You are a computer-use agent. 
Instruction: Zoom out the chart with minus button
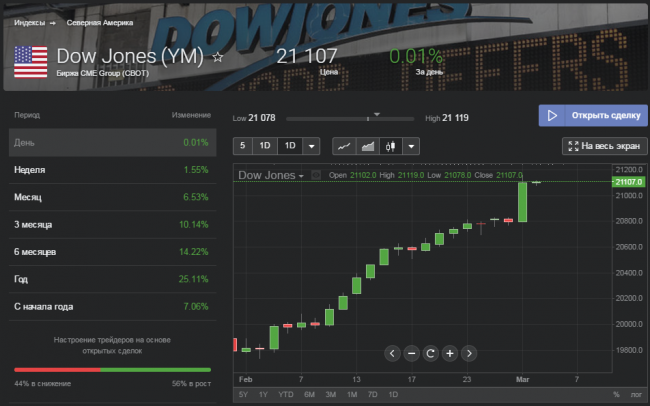coord(412,353)
